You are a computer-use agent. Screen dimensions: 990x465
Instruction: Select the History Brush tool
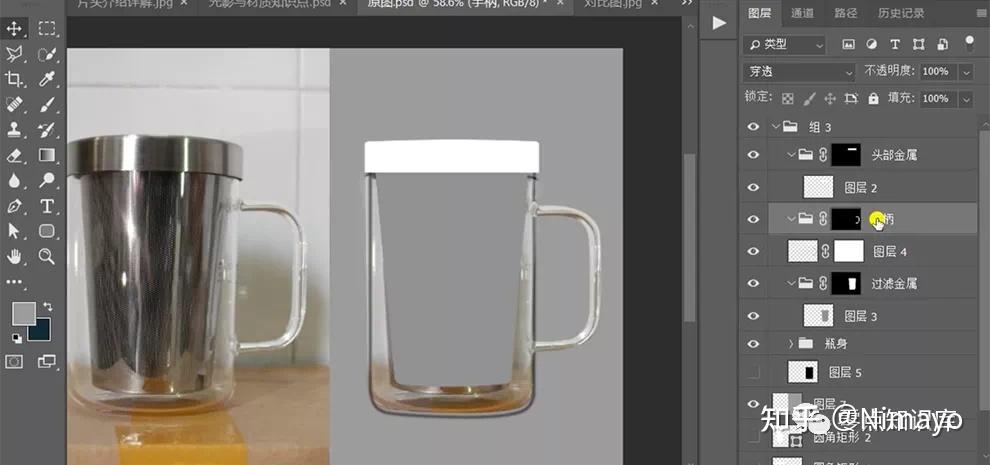click(x=47, y=130)
